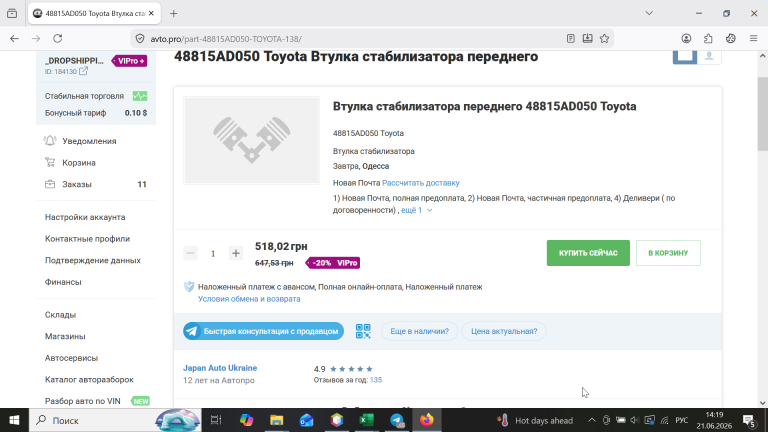Click the 'Hot days ahead' weather widget
This screenshot has height=432, width=768.
[535, 420]
